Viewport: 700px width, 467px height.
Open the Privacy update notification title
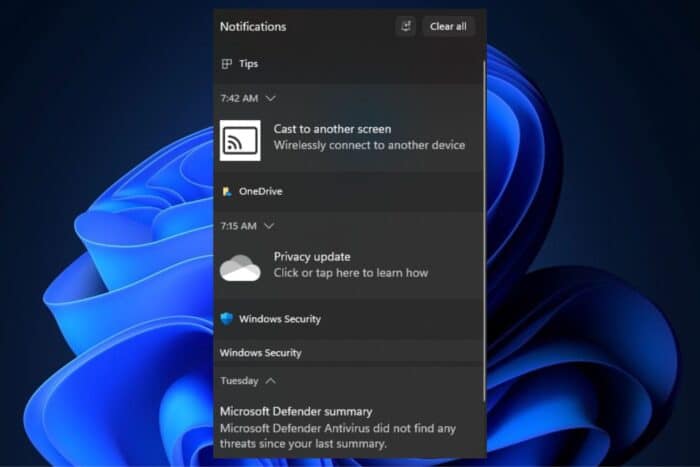[x=312, y=257]
